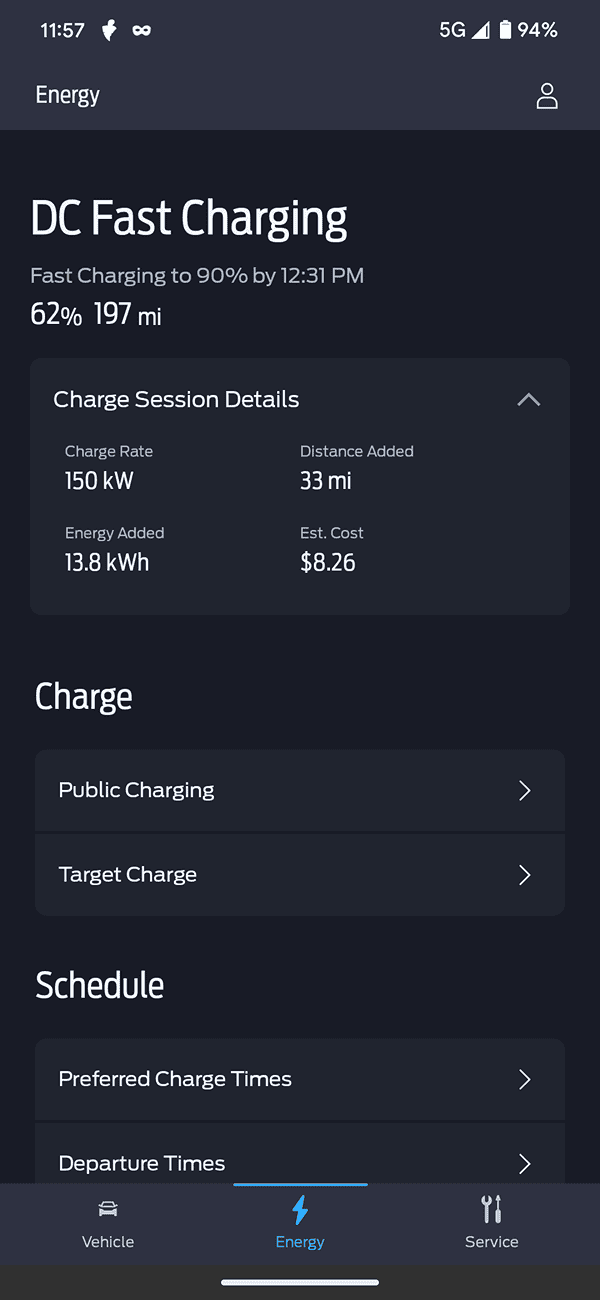Image resolution: width=600 pixels, height=1300 pixels.
Task: Tap the 5G signal strength icon
Action: (x=481, y=30)
